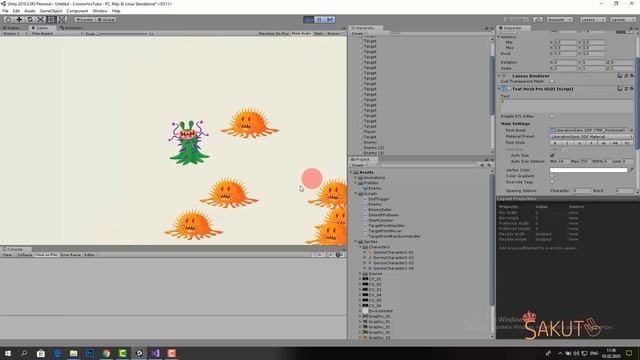The image size is (640, 360).
Task: Click the Bold font style button
Action: click(x=555, y=143)
